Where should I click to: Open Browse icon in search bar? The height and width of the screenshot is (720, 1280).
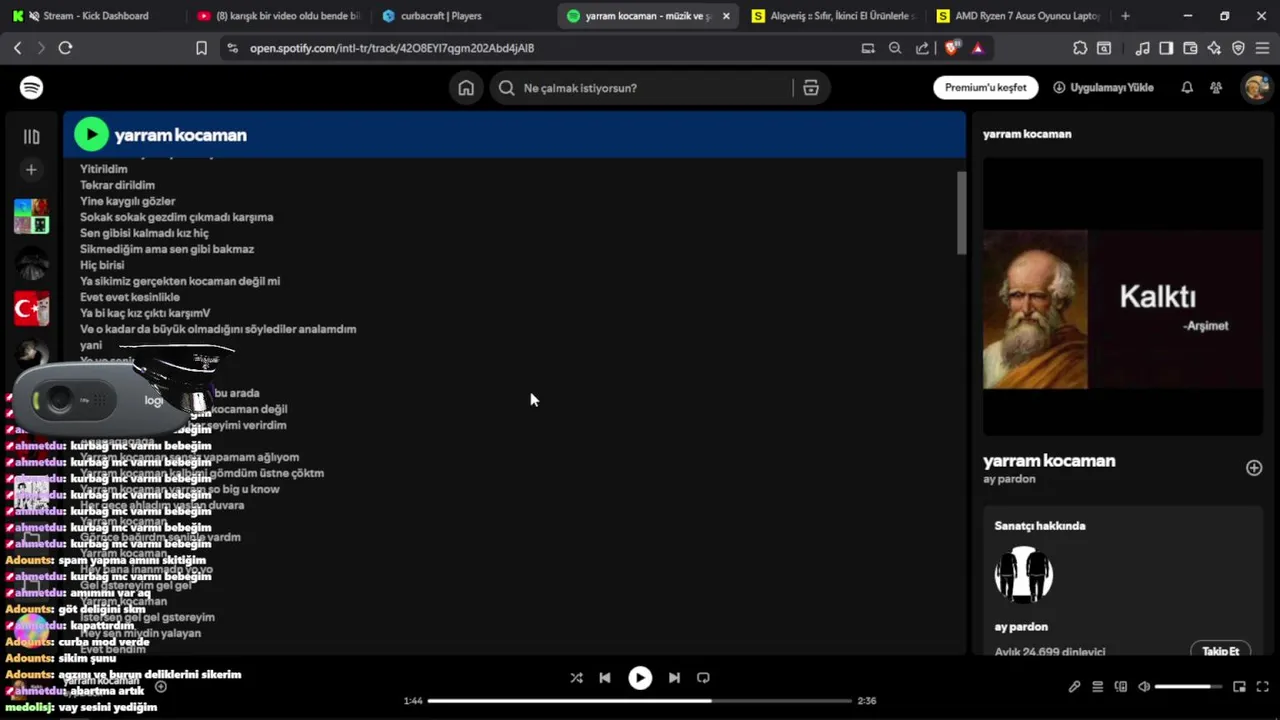click(x=811, y=88)
